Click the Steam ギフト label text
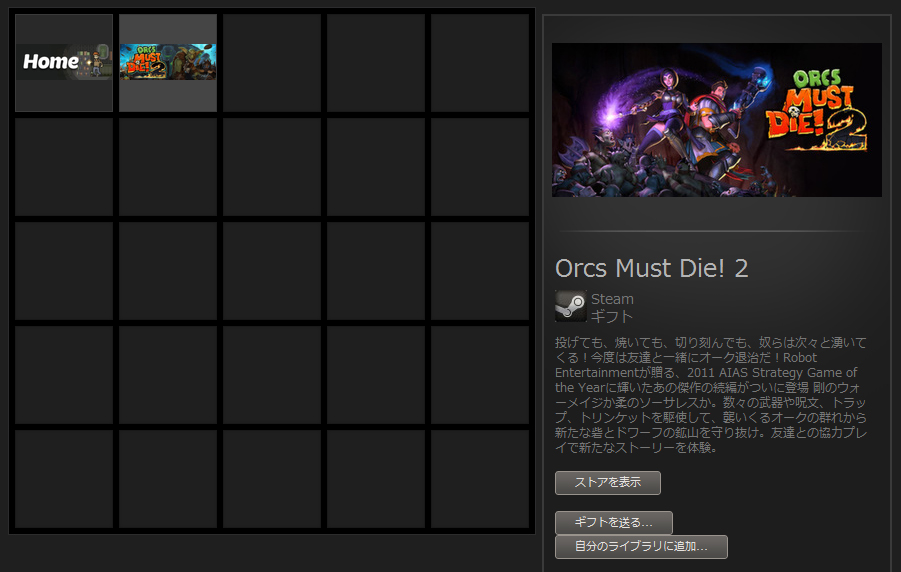The image size is (901, 572). 612,308
